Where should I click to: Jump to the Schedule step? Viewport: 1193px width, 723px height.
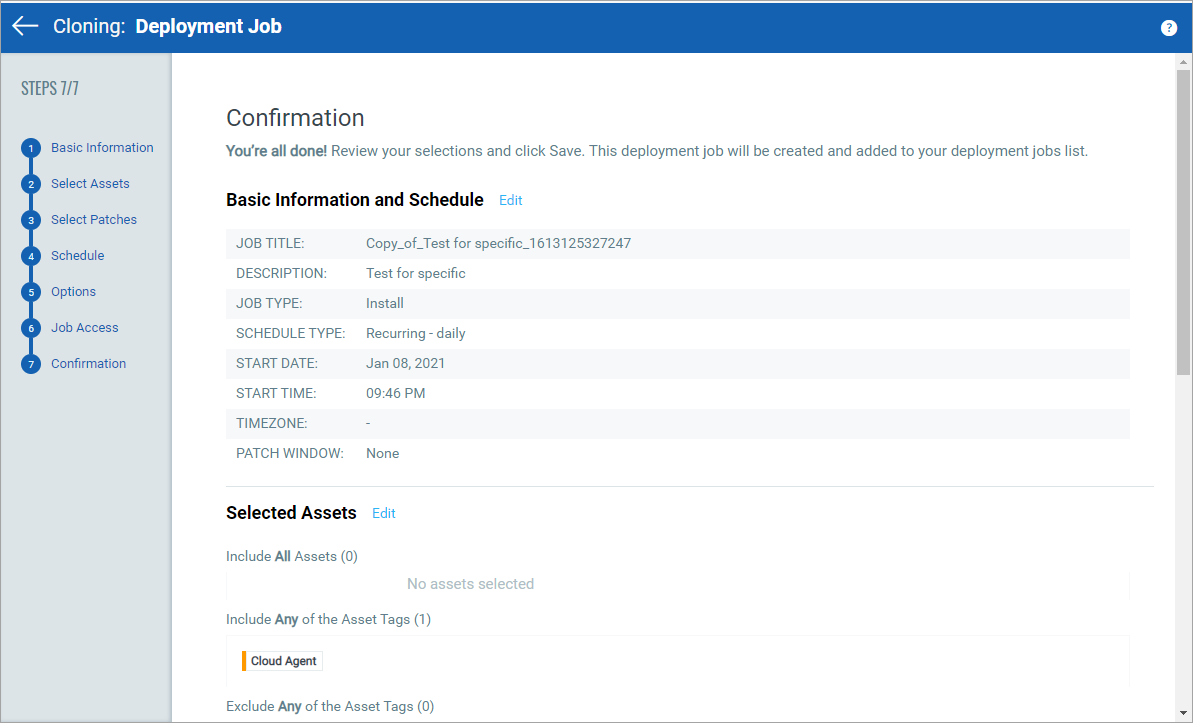coord(77,256)
